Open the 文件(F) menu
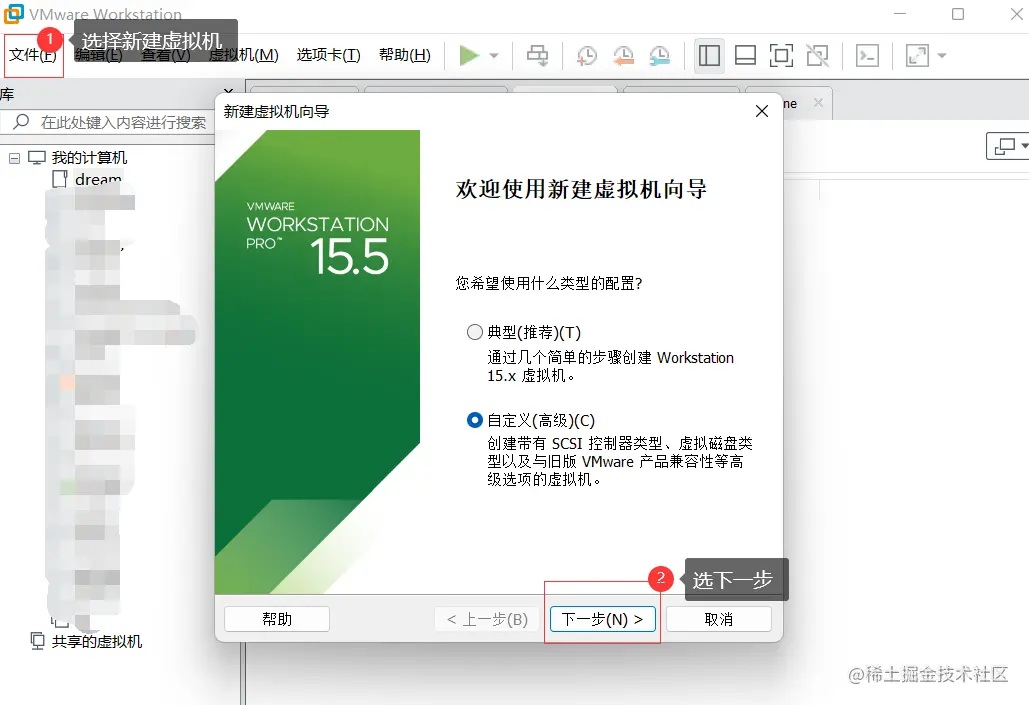 click(x=33, y=55)
